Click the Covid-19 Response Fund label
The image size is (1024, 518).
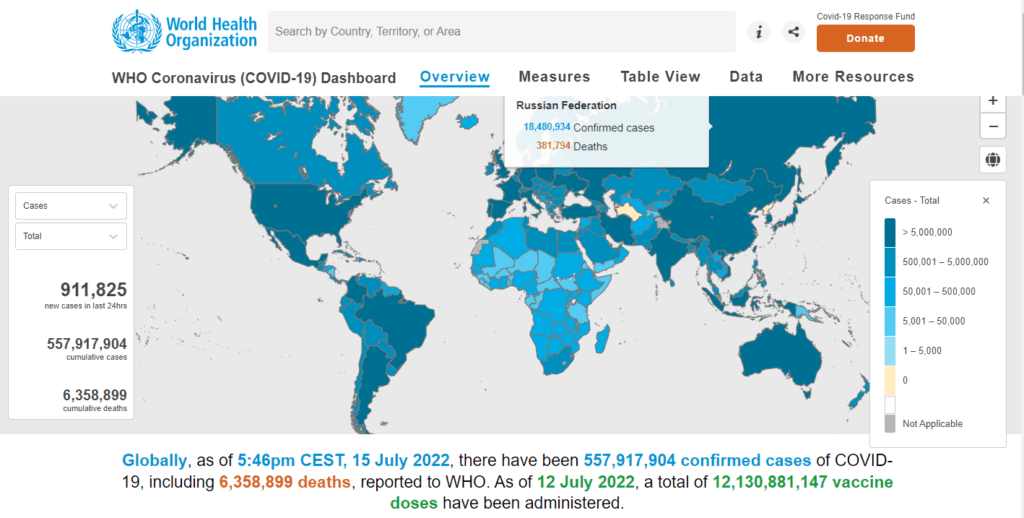pyautogui.click(x=865, y=16)
